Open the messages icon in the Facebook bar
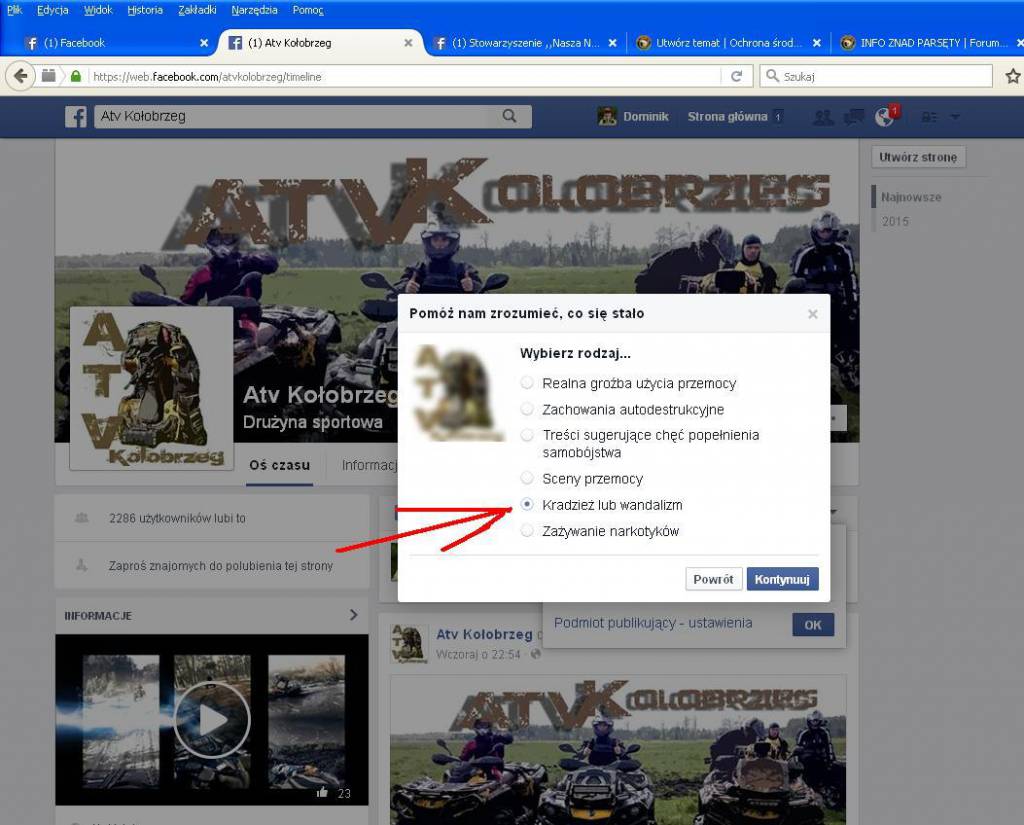The height and width of the screenshot is (825, 1024). coord(854,117)
